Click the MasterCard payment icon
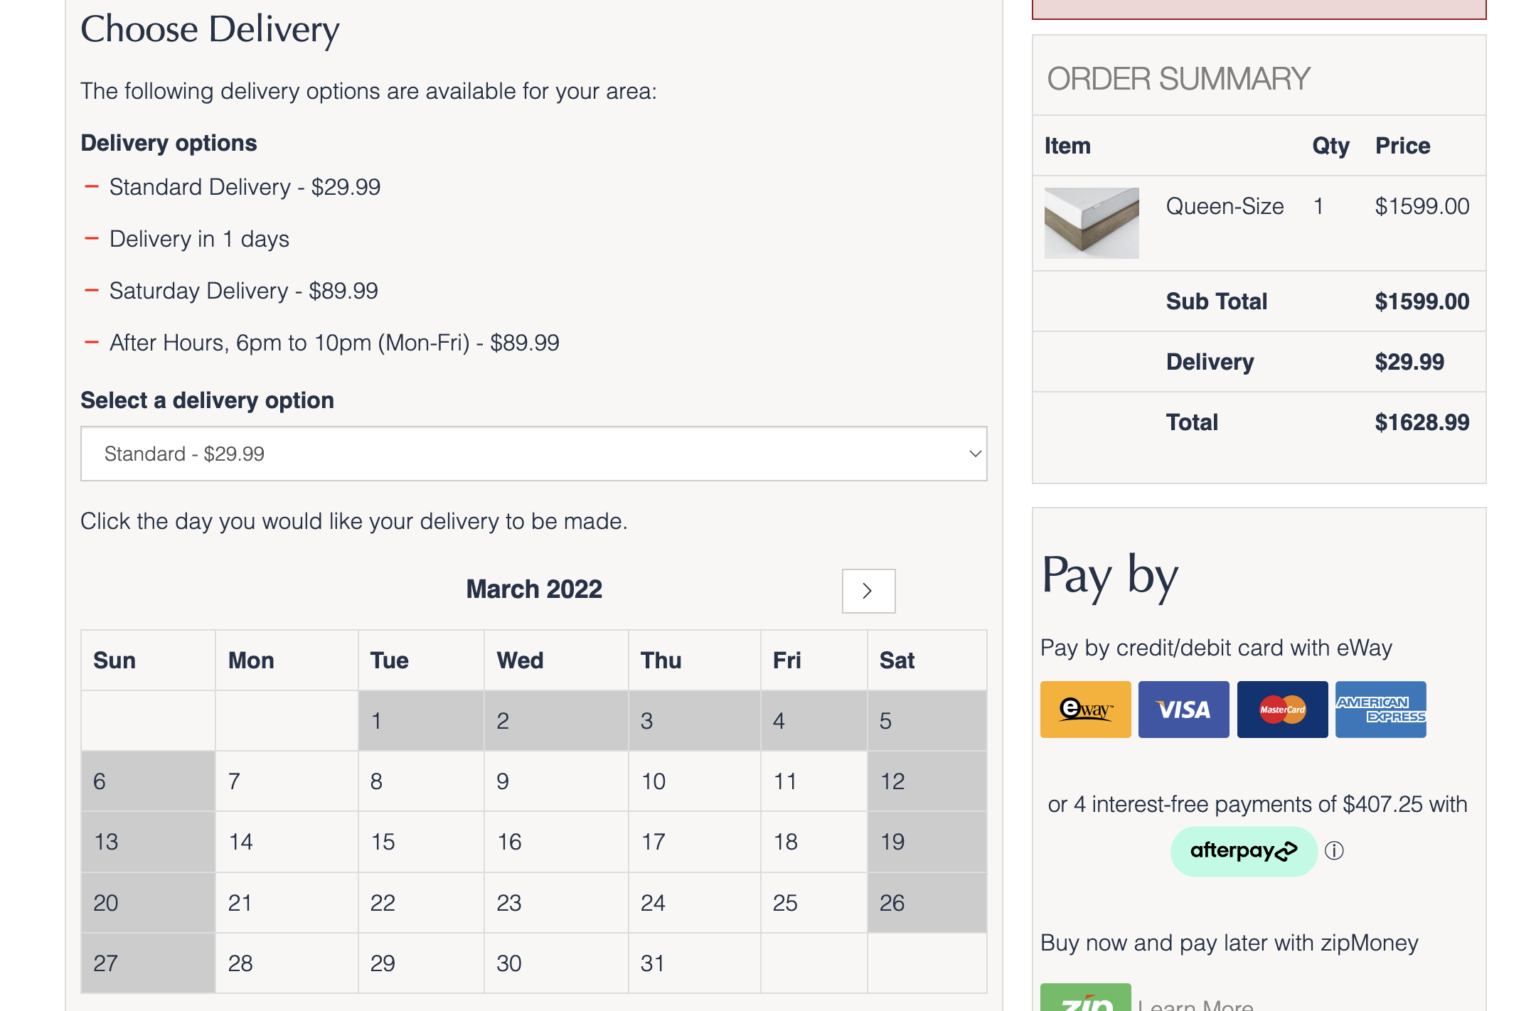The width and height of the screenshot is (1536, 1011). pos(1282,710)
